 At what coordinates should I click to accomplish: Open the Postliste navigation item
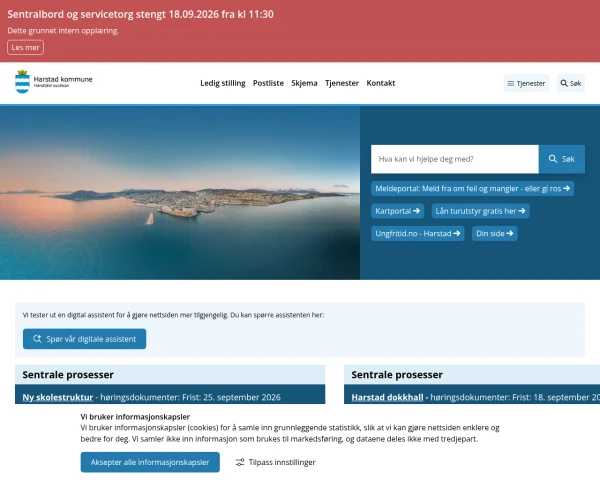[268, 83]
